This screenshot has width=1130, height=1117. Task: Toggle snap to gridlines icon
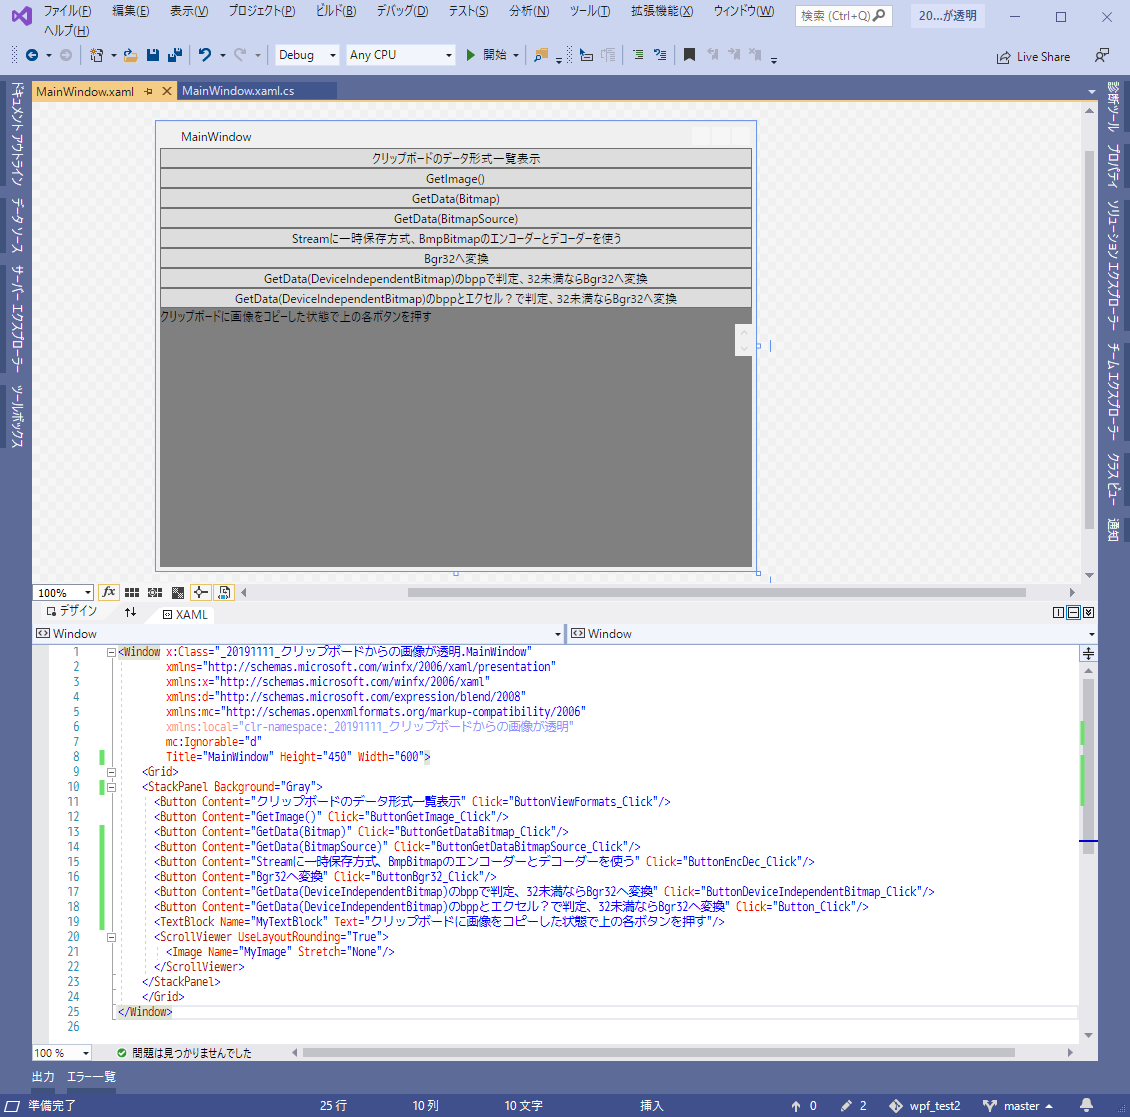coord(155,592)
